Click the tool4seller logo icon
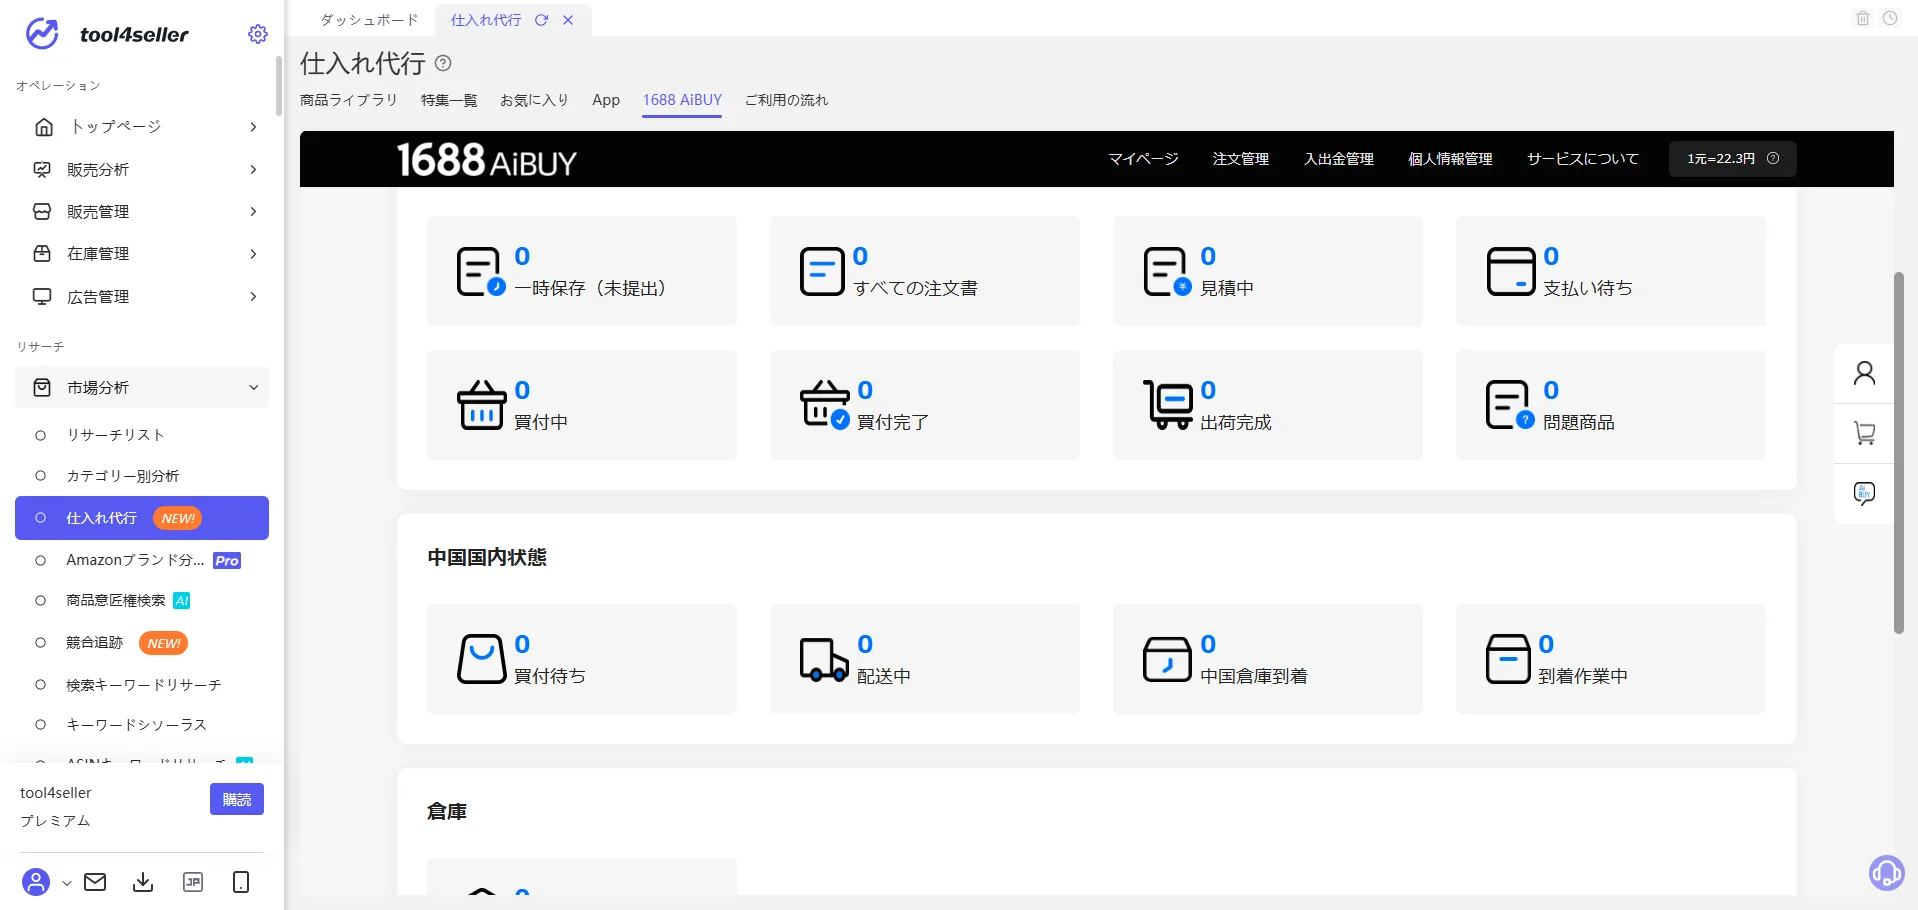Screen dimensions: 1918x910 [x=42, y=34]
